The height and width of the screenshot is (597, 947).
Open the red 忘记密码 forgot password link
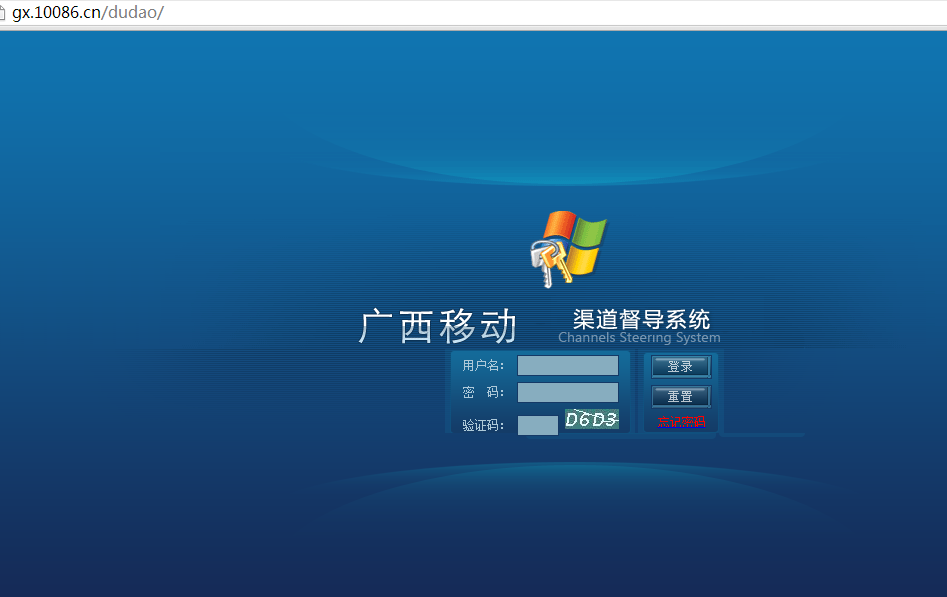pos(681,421)
